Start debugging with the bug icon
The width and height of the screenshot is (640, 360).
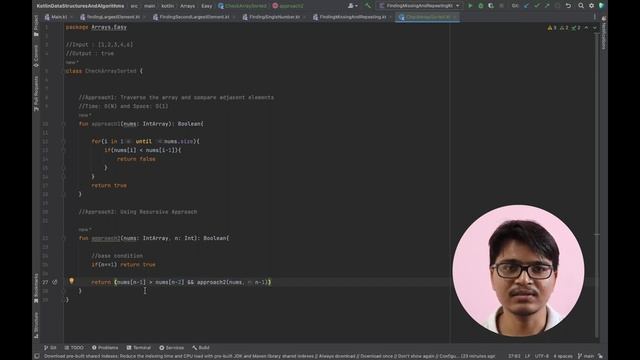481,6
